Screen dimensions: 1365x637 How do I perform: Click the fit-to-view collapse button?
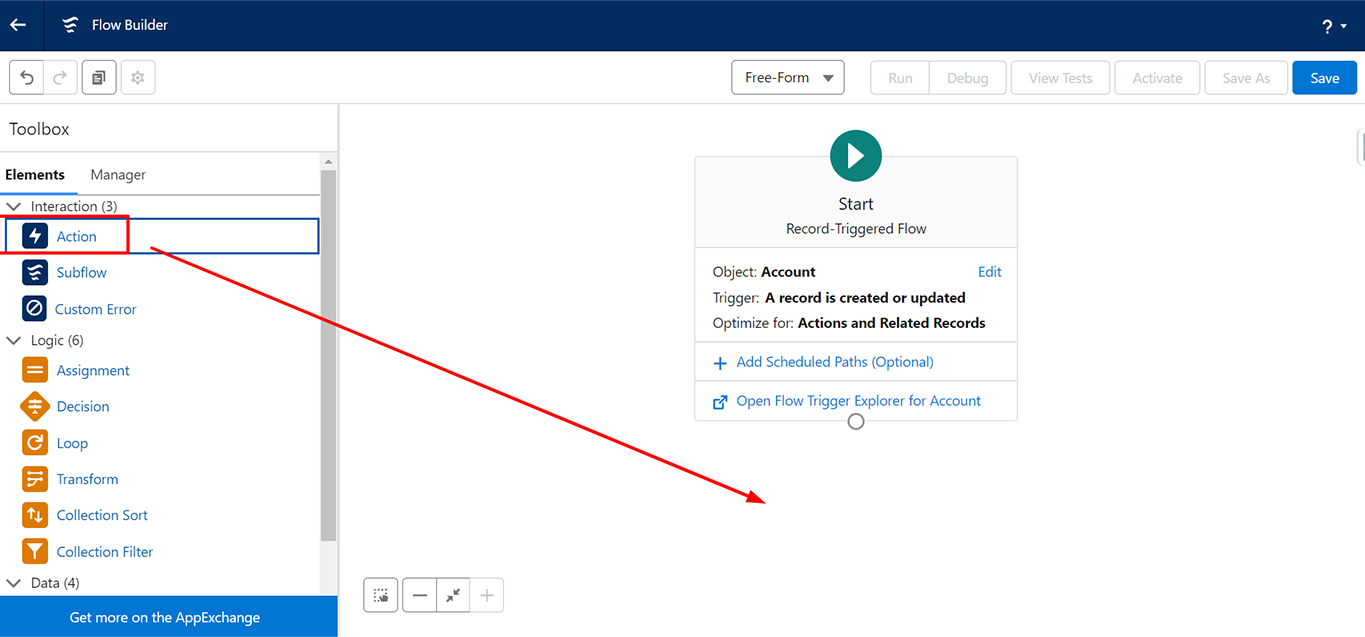pos(453,595)
